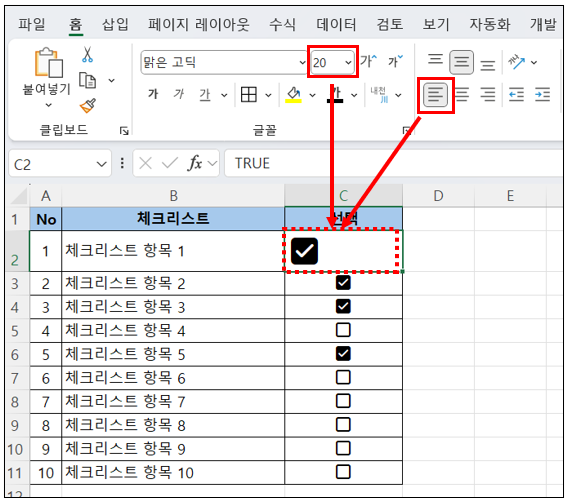
Task: Click the select all corner triangle
Action: click(20, 196)
